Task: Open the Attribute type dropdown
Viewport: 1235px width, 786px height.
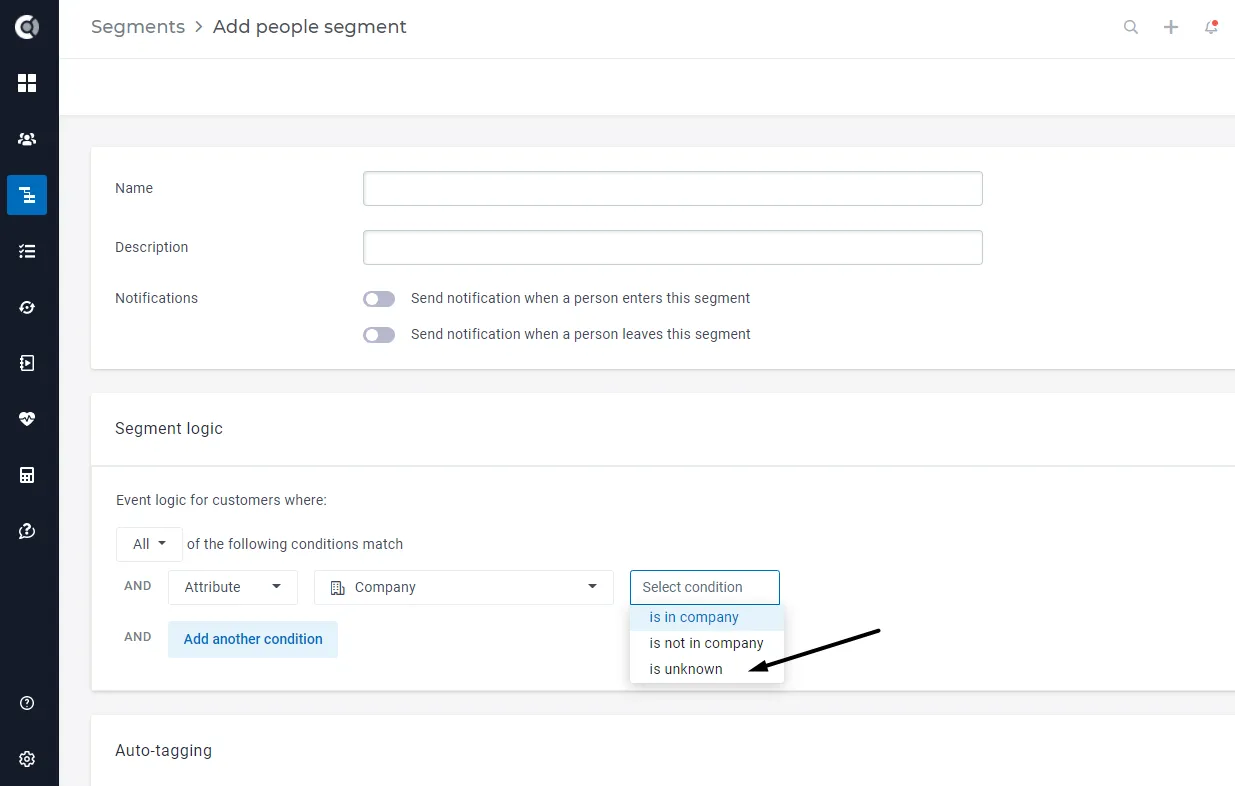Action: pos(233,587)
